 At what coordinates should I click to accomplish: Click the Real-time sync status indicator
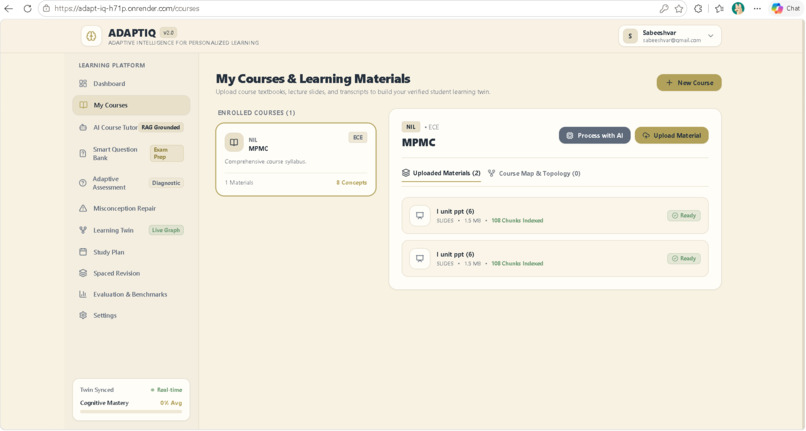[166, 390]
